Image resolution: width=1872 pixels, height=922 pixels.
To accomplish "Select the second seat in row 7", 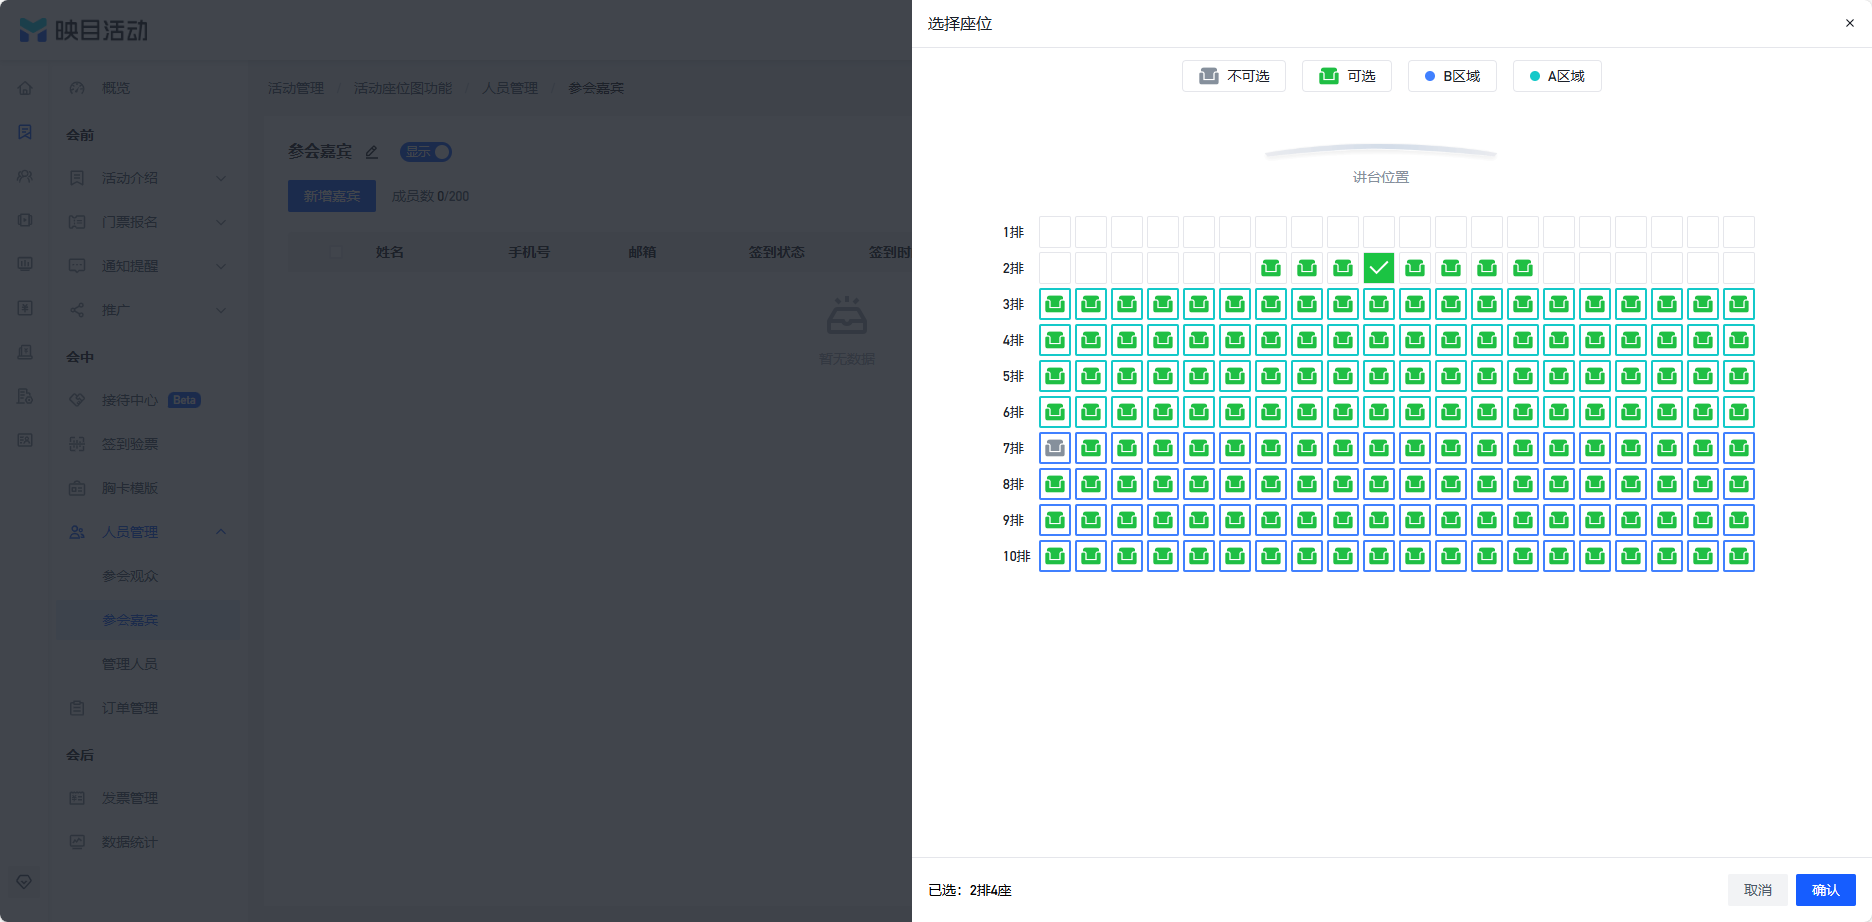I will [1091, 448].
